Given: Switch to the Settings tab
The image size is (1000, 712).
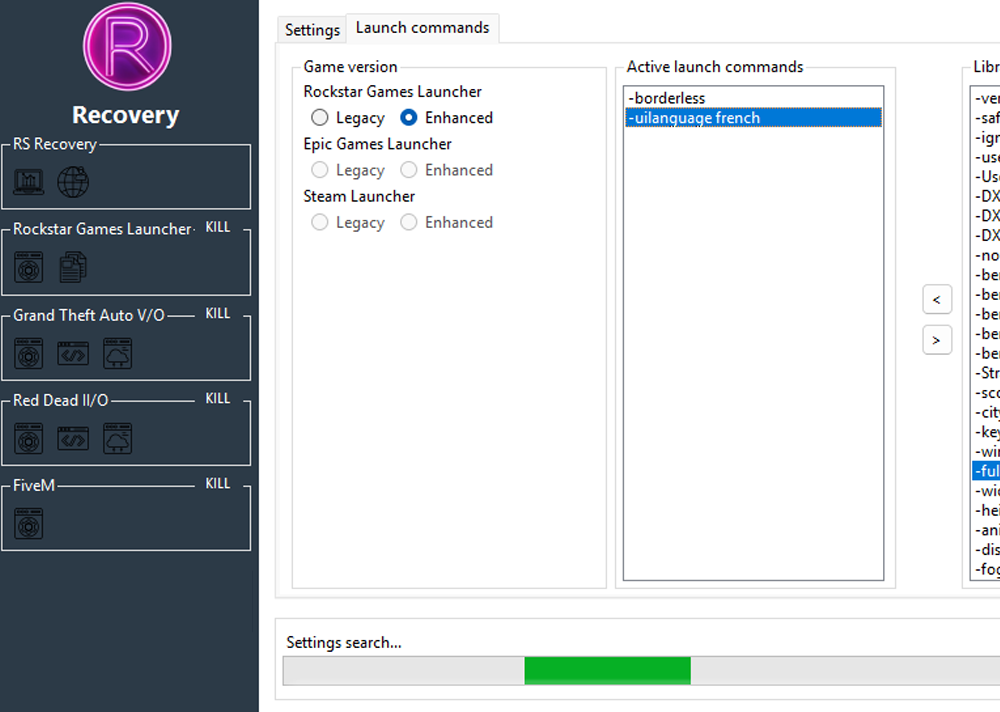Looking at the screenshot, I should pyautogui.click(x=311, y=30).
